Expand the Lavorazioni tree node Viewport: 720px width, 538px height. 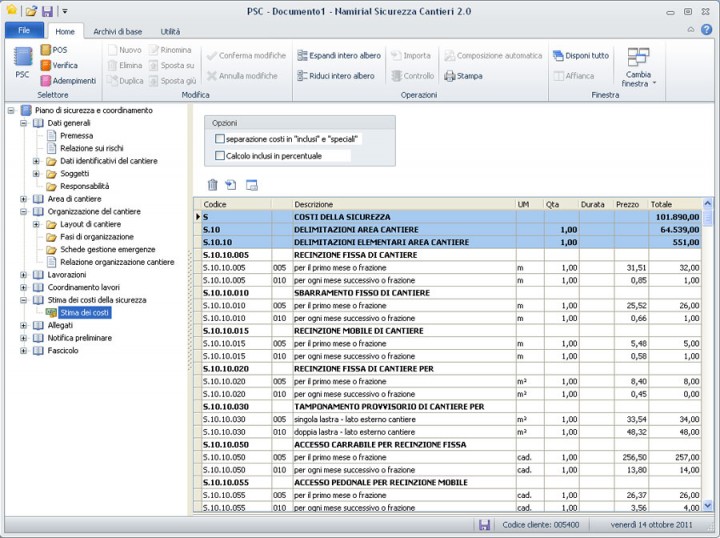[24, 274]
